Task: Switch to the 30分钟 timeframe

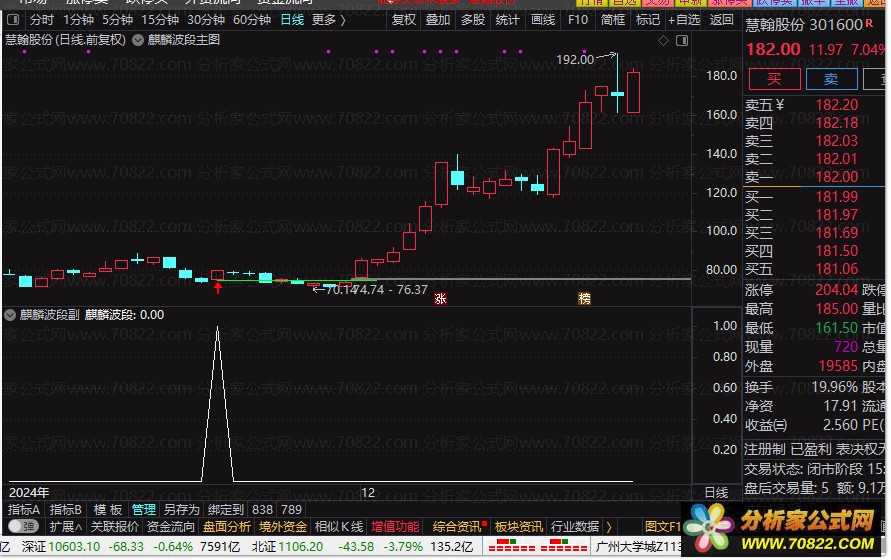Action: click(206, 20)
